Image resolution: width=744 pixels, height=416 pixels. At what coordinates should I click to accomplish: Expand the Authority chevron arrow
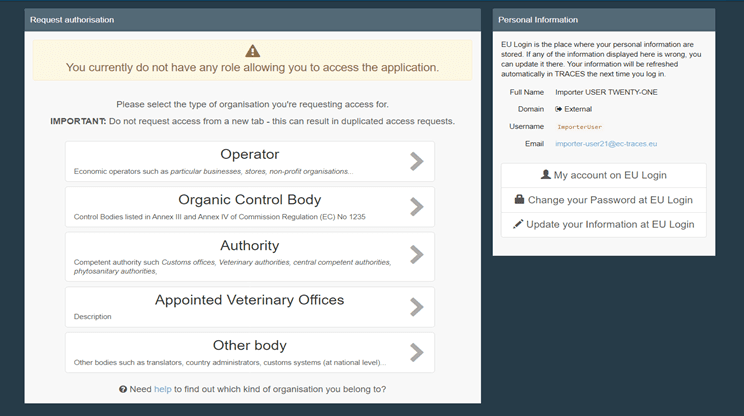click(x=417, y=255)
